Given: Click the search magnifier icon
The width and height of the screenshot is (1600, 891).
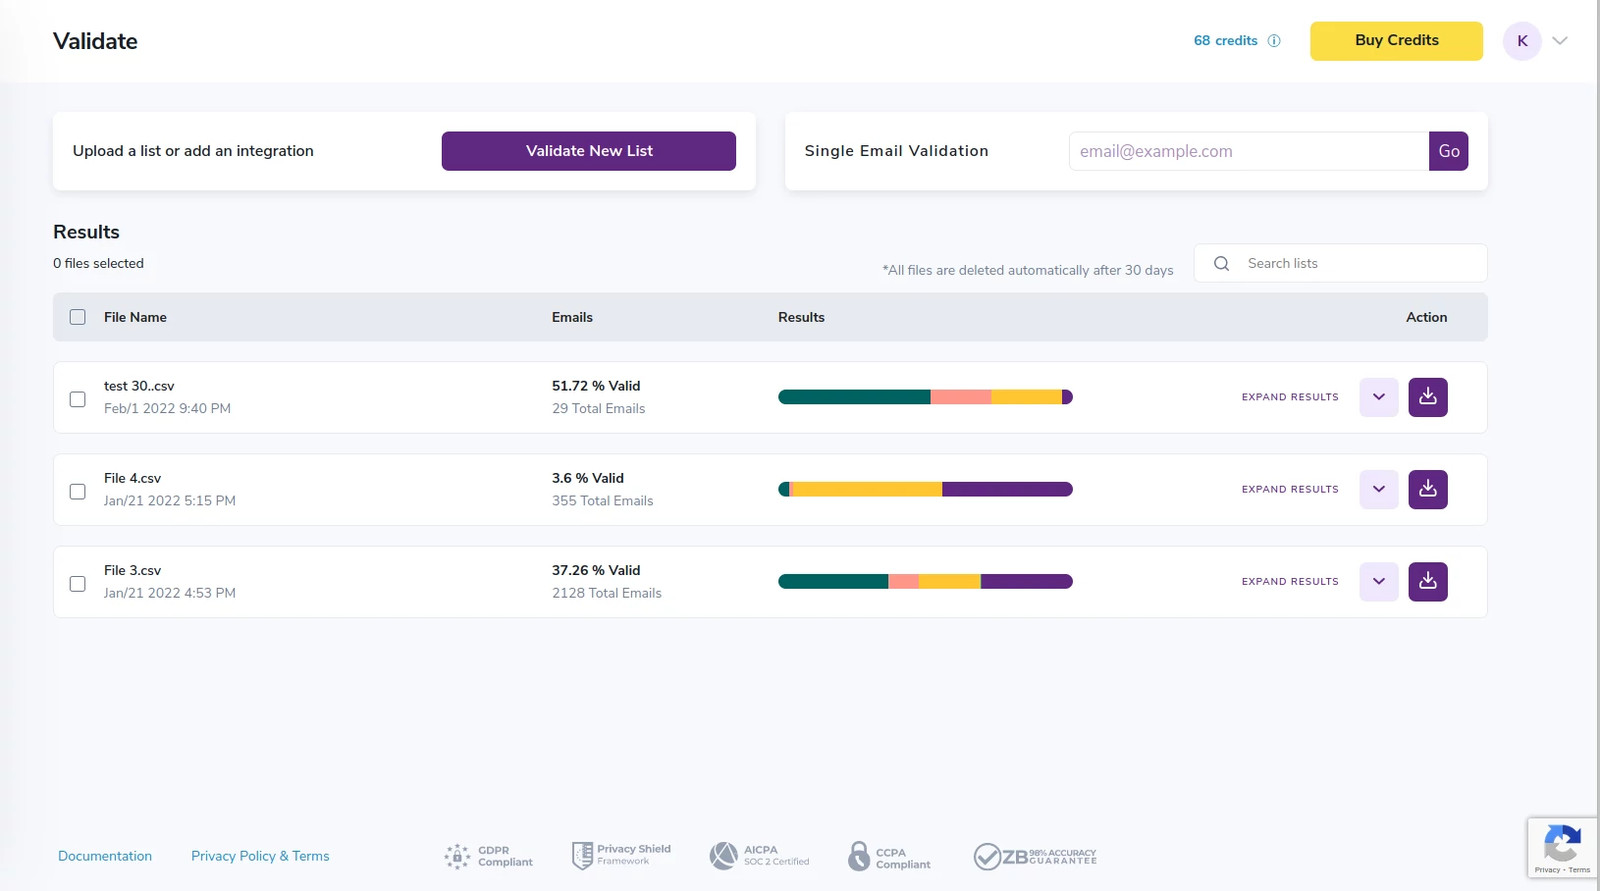Looking at the screenshot, I should tap(1221, 263).
